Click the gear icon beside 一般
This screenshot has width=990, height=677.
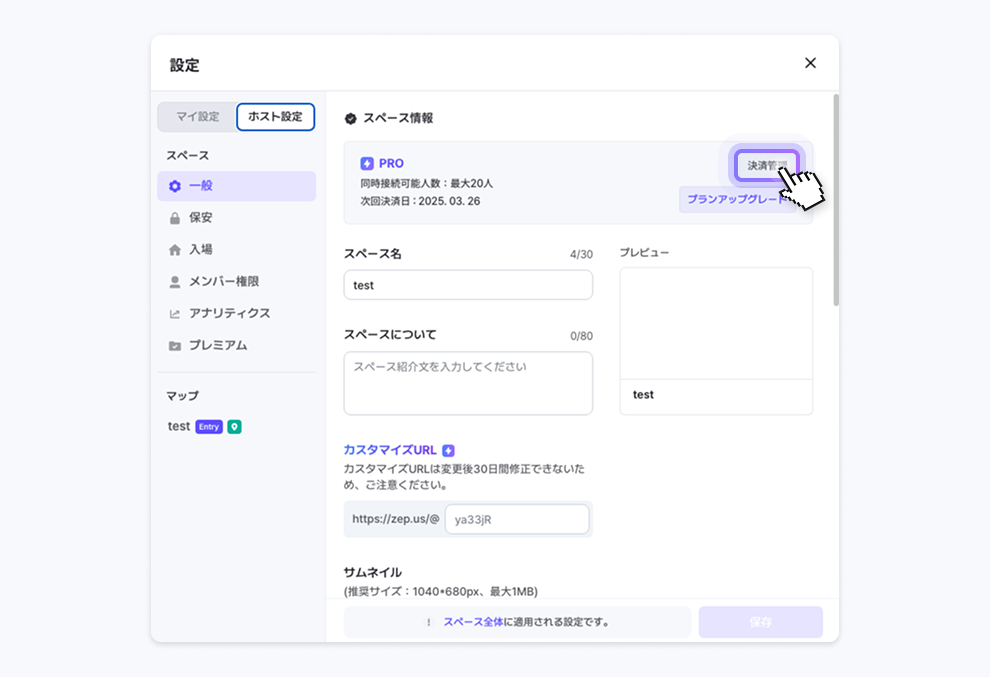coord(175,186)
